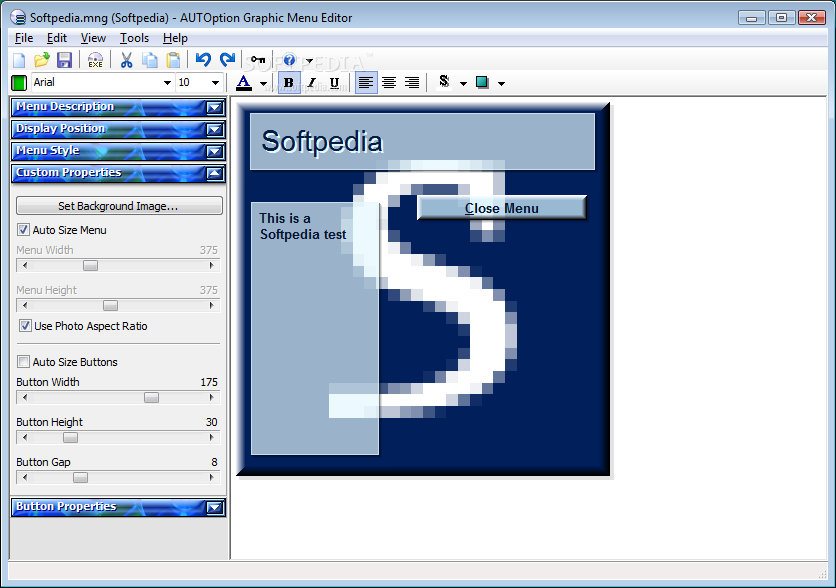836x588 pixels.
Task: Click the blue help question mark icon
Action: click(x=290, y=60)
